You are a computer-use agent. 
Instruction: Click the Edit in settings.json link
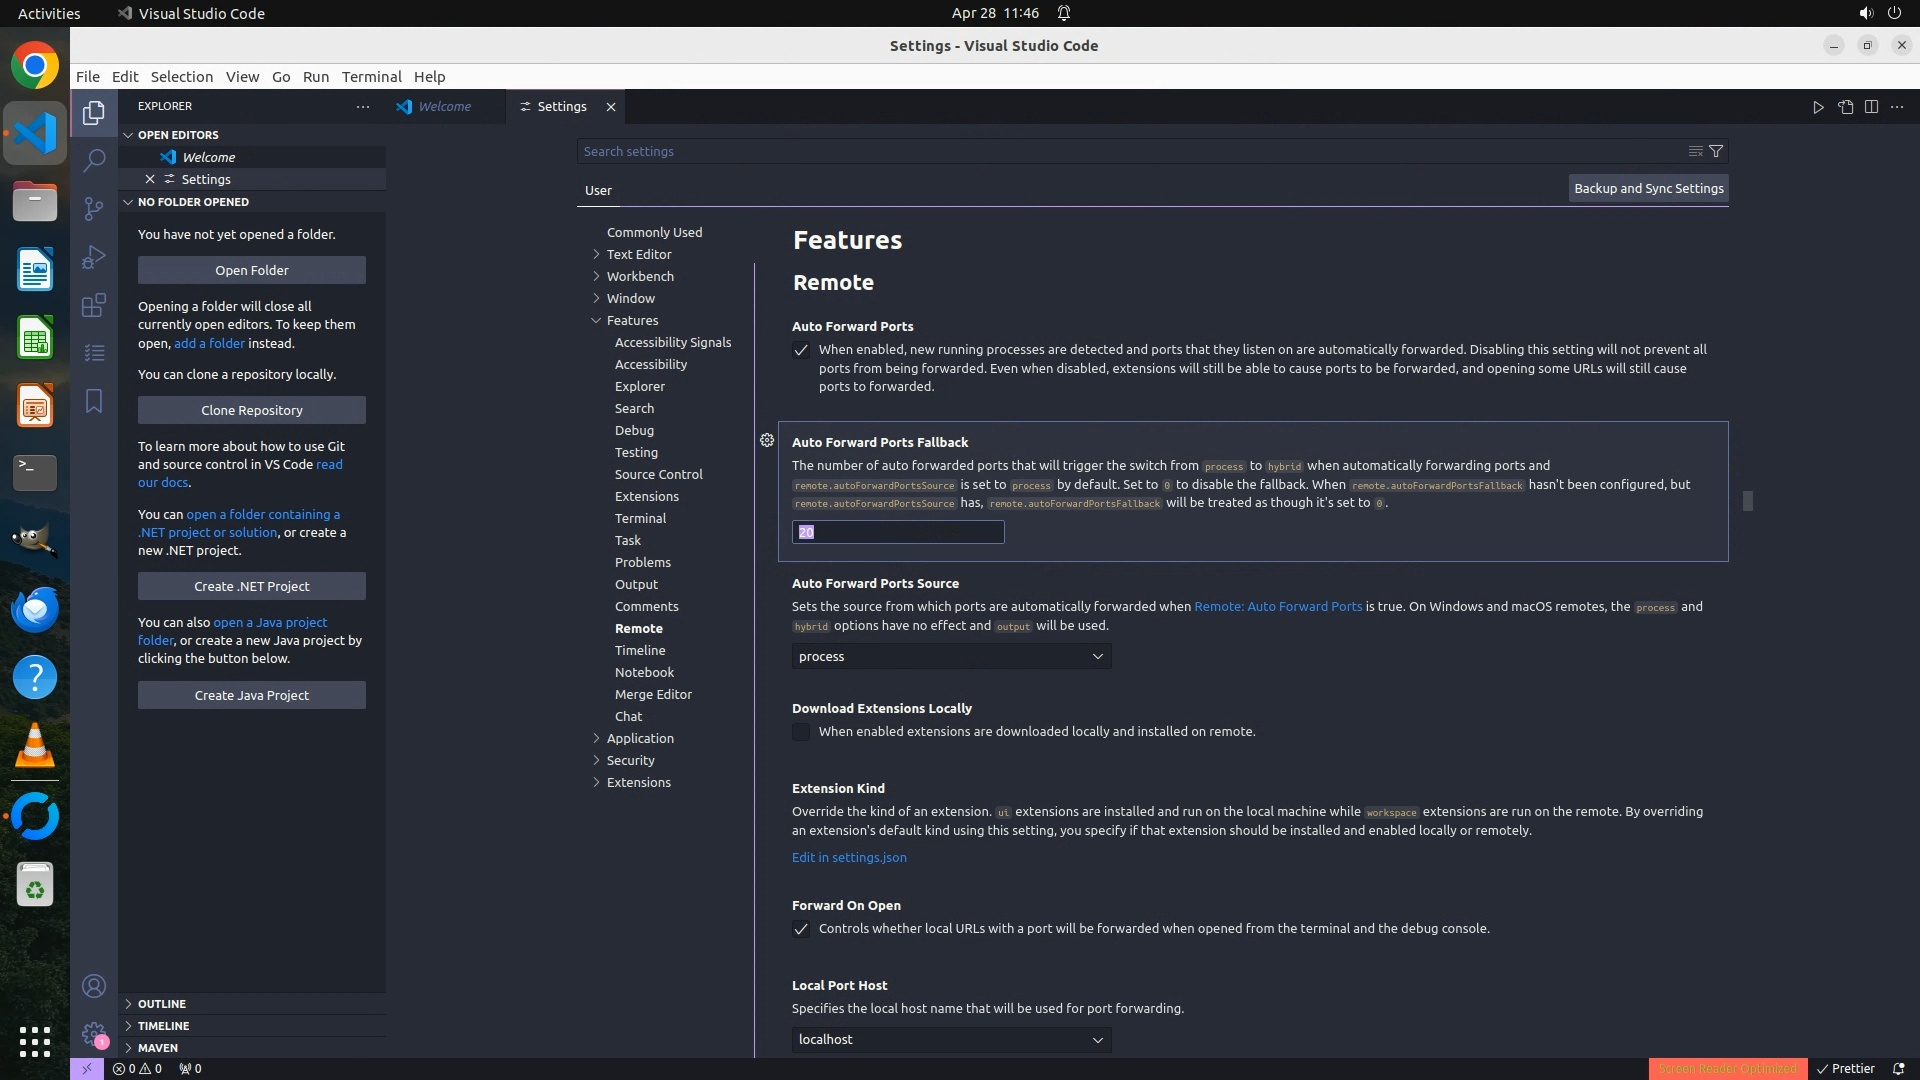click(x=849, y=857)
